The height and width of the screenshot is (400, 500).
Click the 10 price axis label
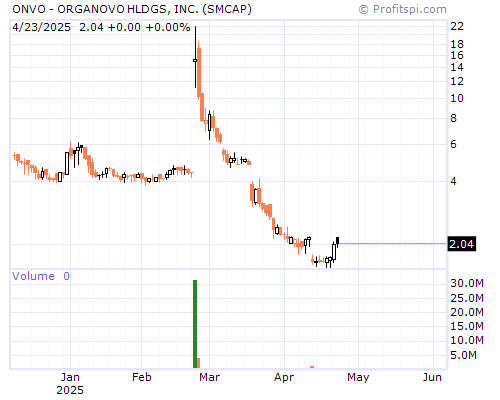point(457,98)
